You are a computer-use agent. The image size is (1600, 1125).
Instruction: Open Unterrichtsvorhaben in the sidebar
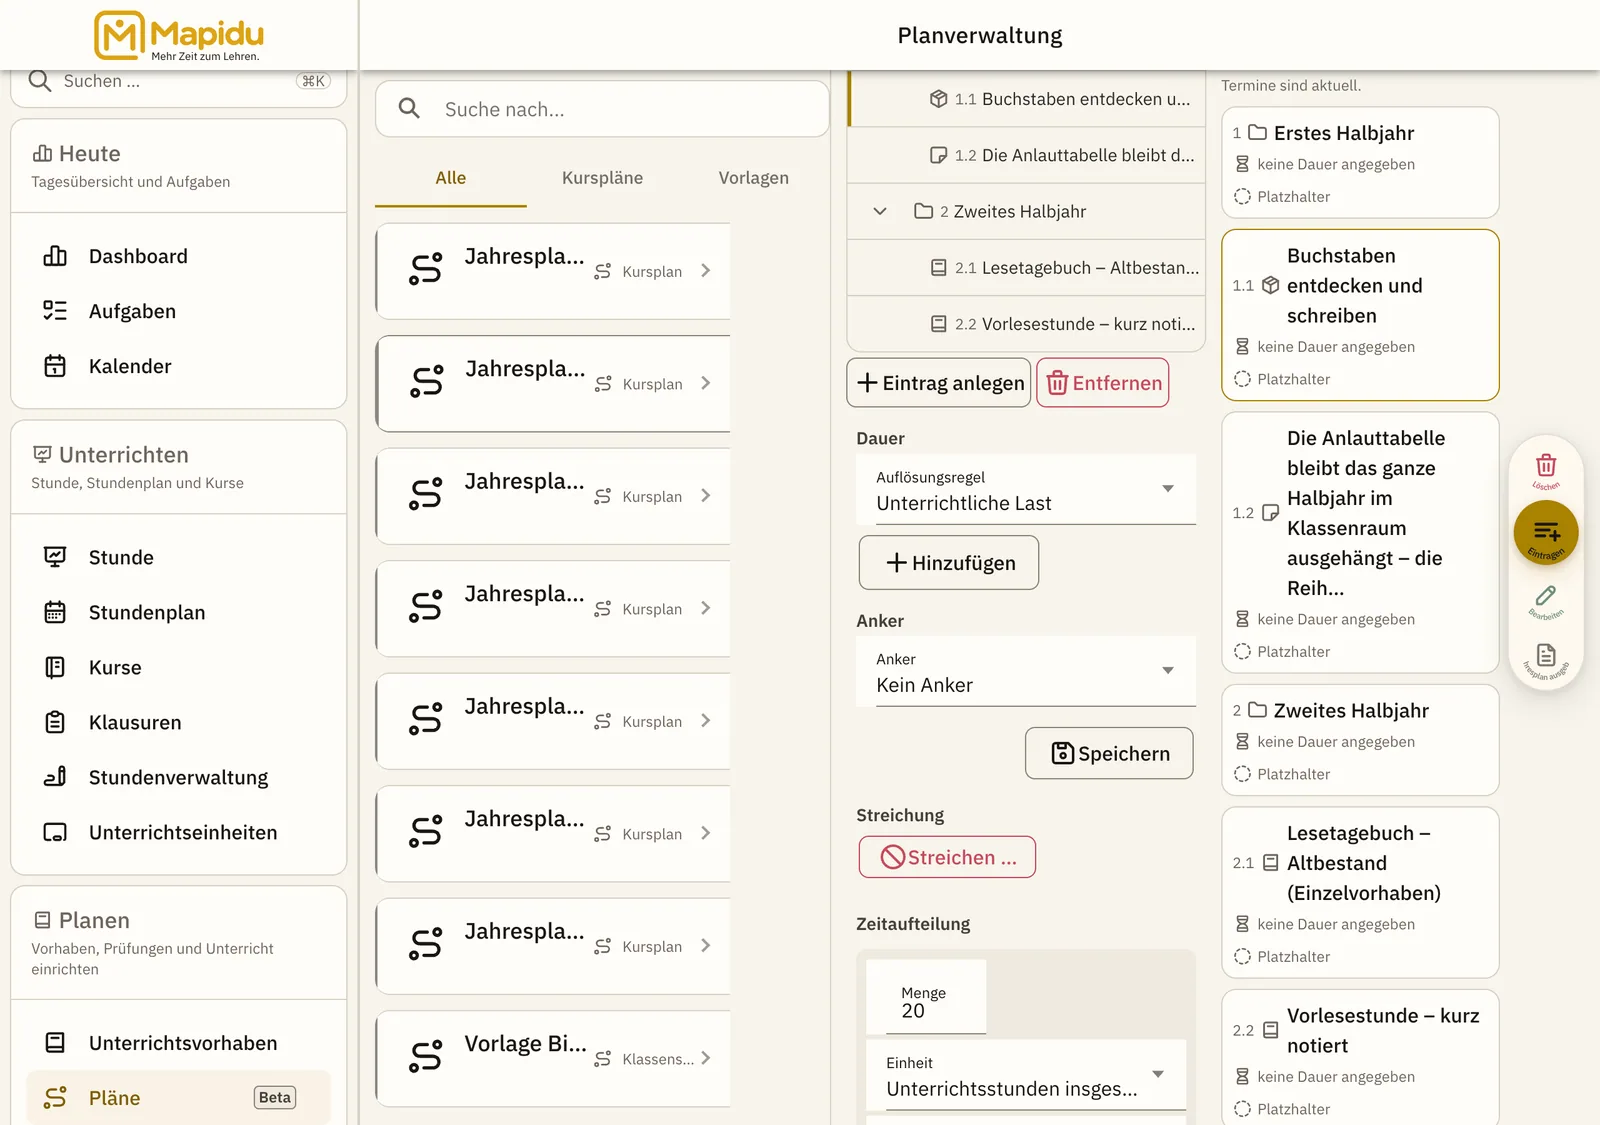(178, 1043)
